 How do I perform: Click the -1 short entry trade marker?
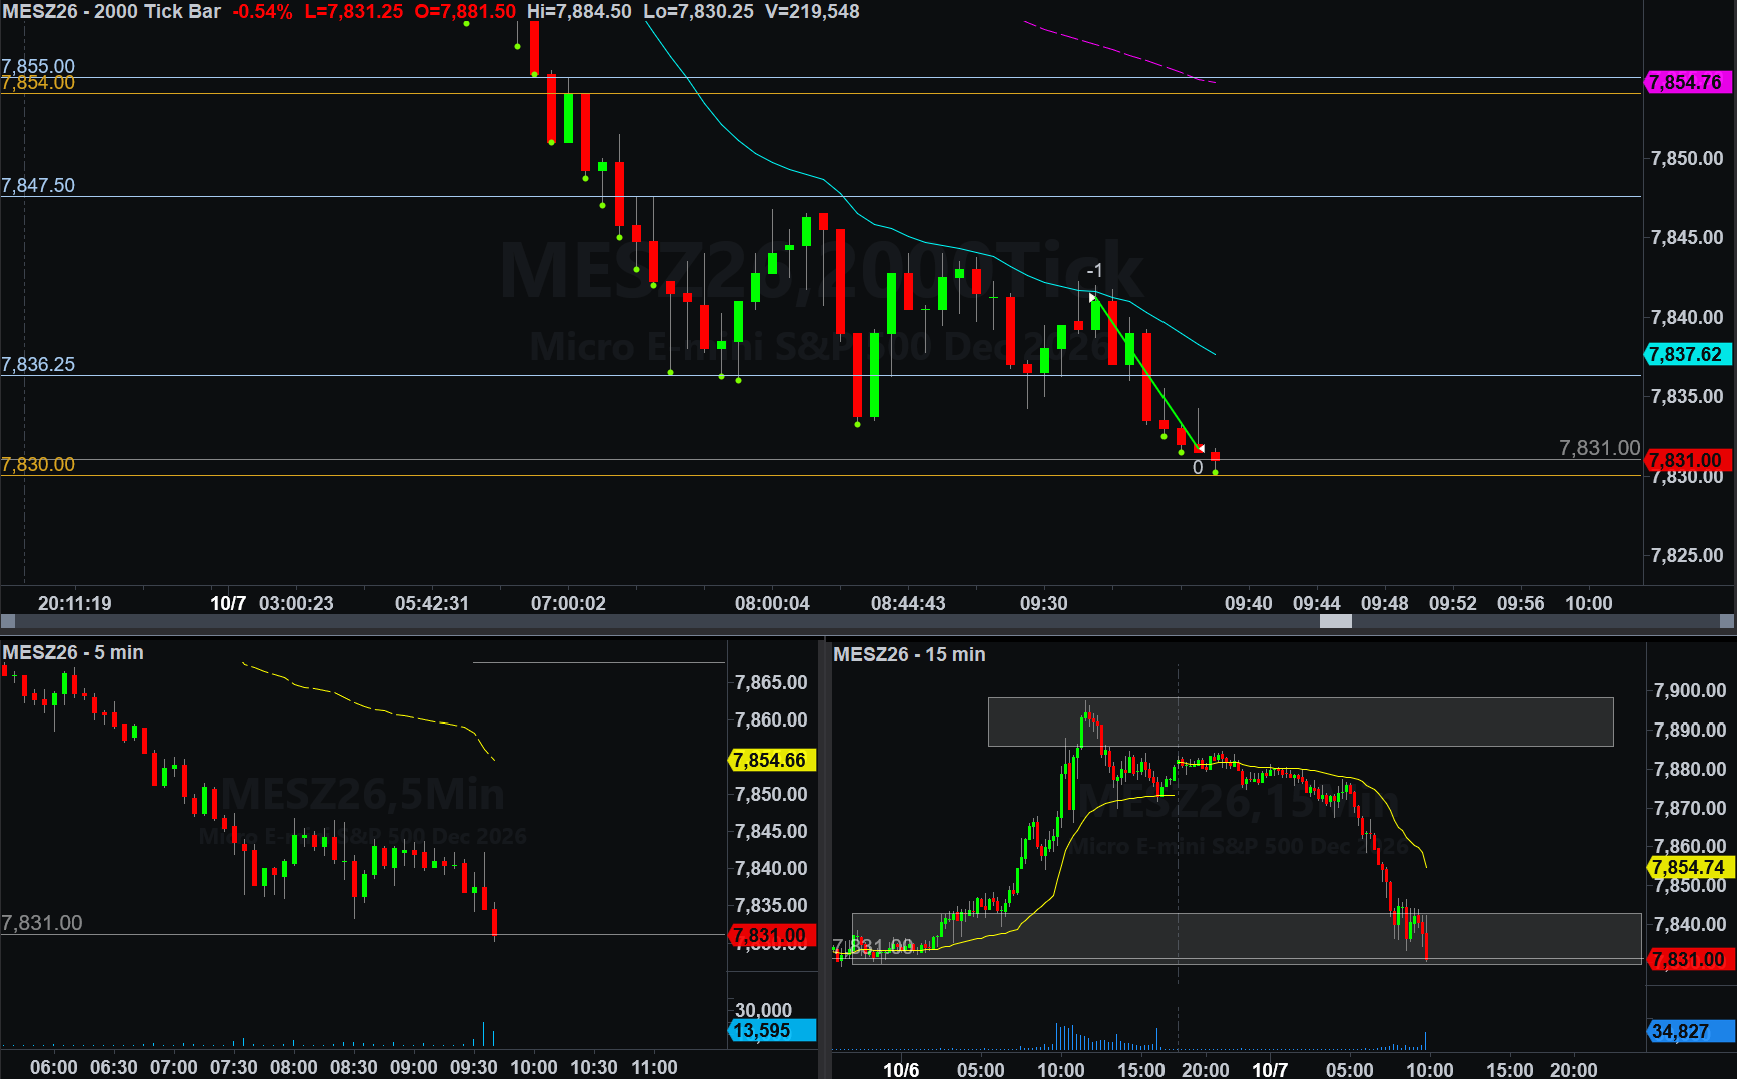click(1094, 271)
